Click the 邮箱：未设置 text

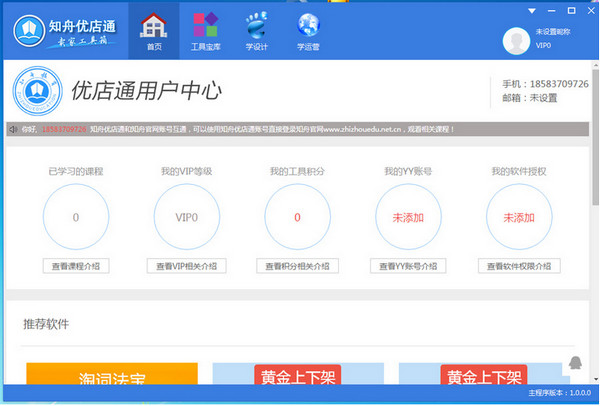click(x=530, y=98)
